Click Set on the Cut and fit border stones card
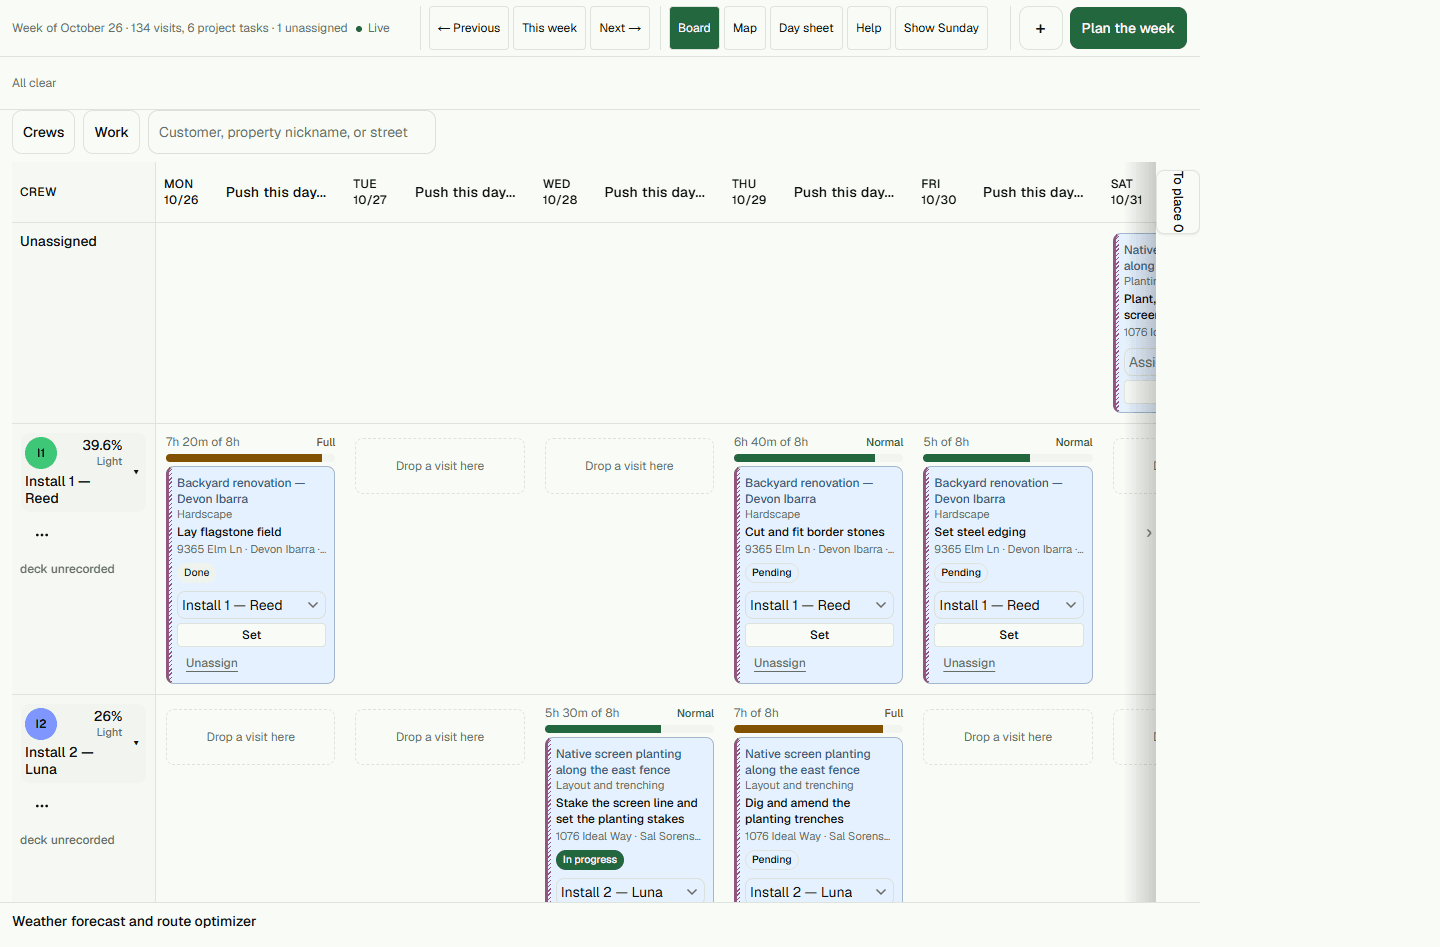 (819, 635)
